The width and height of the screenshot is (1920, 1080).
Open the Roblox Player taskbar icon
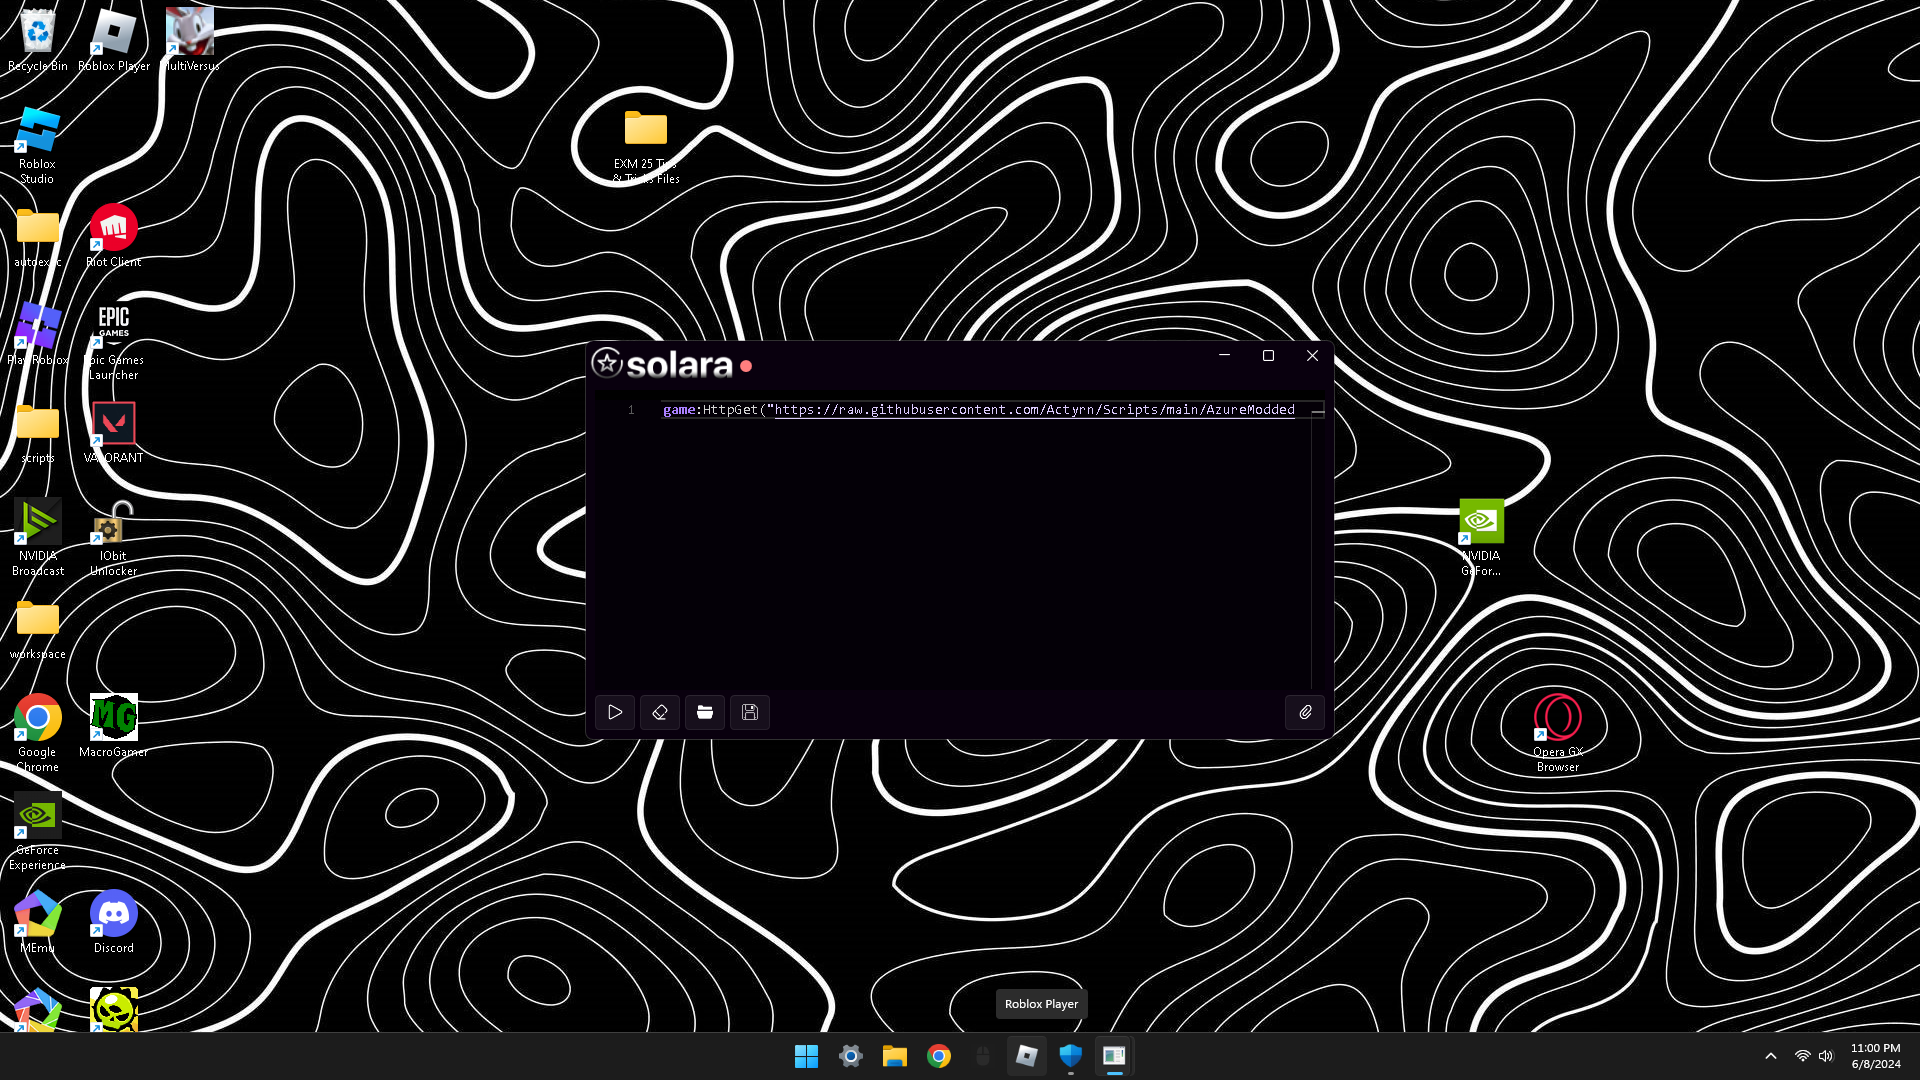1027,1056
